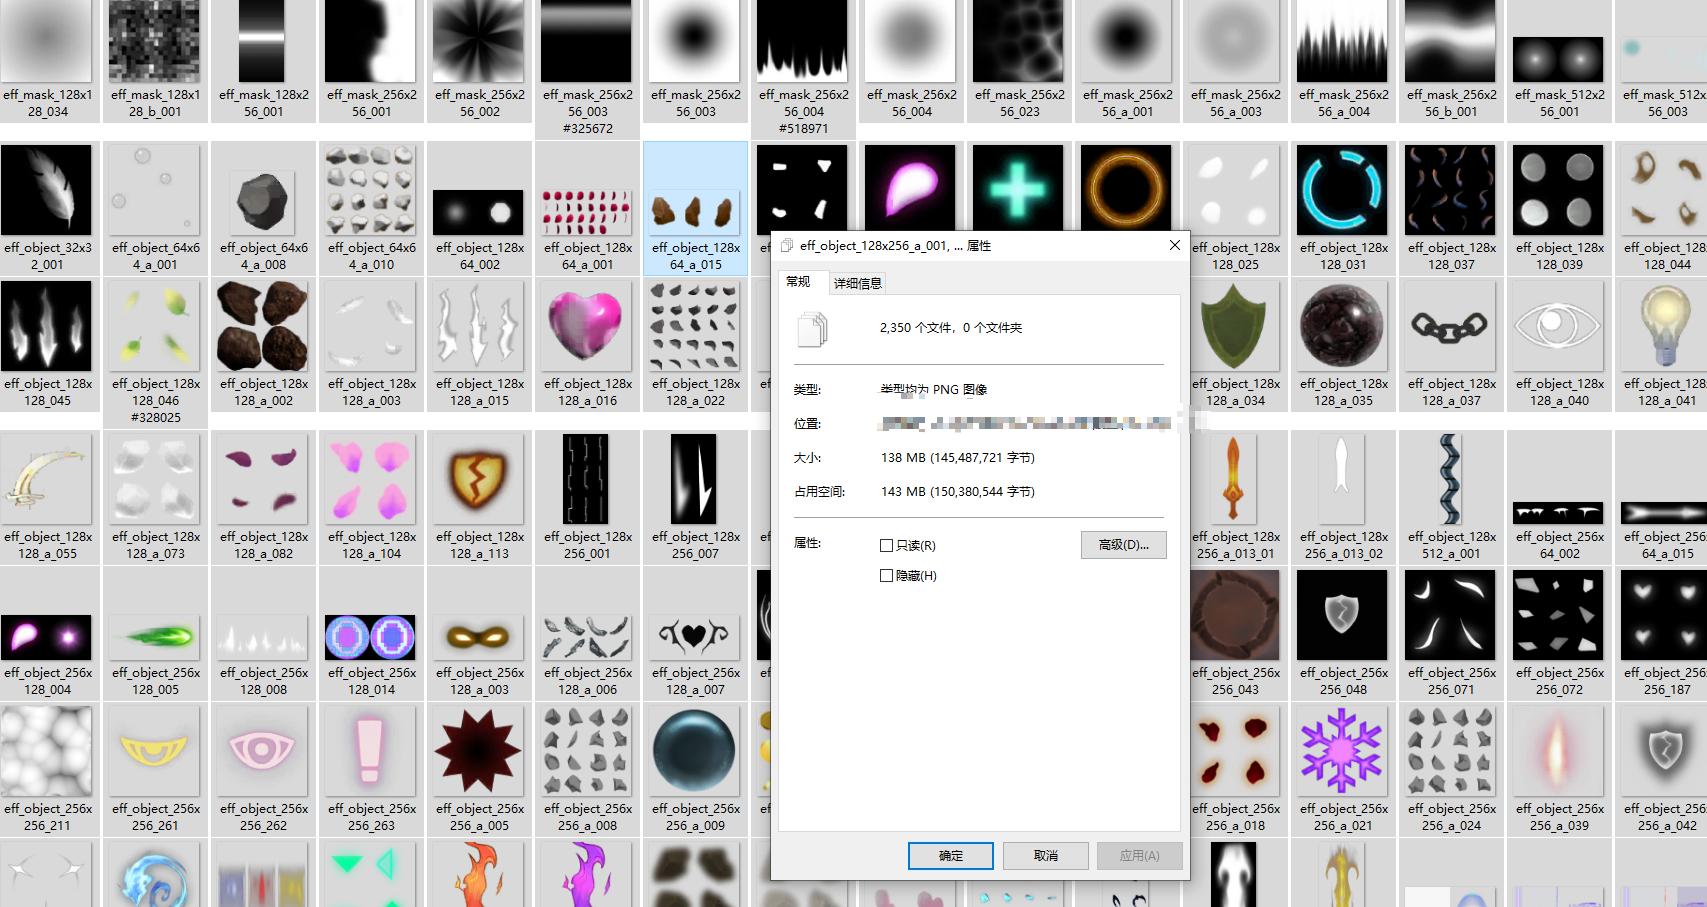Select broken shield thumbnail eff_object_128x128_a_113
The height and width of the screenshot is (907, 1707).
coord(479,479)
